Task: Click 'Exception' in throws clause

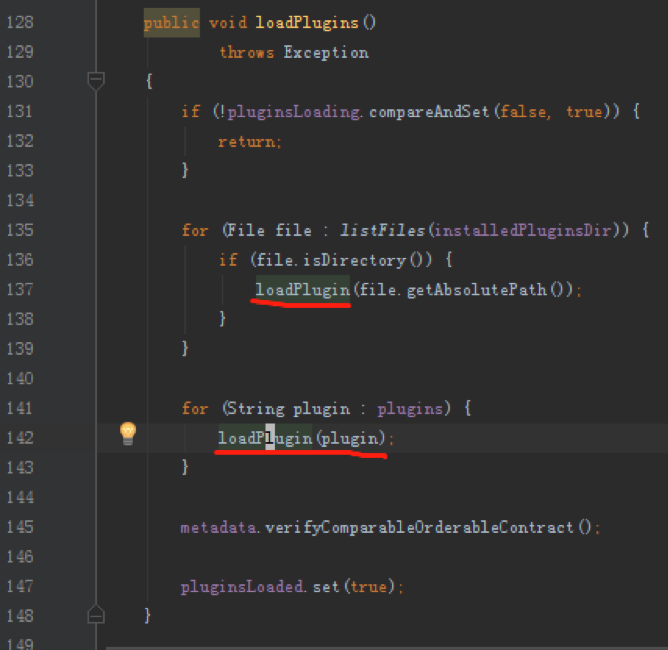Action: (326, 52)
